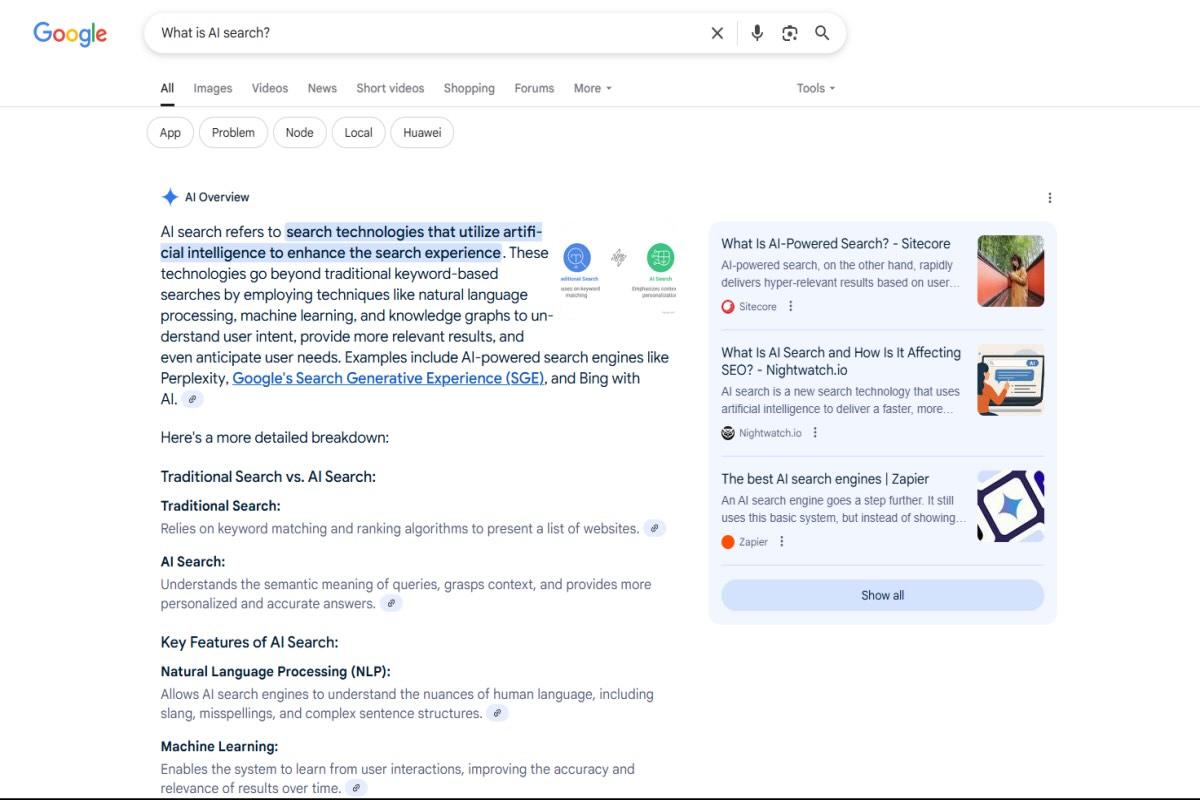Click the 'AI Overview' label text
The image size is (1200, 800).
click(x=217, y=197)
